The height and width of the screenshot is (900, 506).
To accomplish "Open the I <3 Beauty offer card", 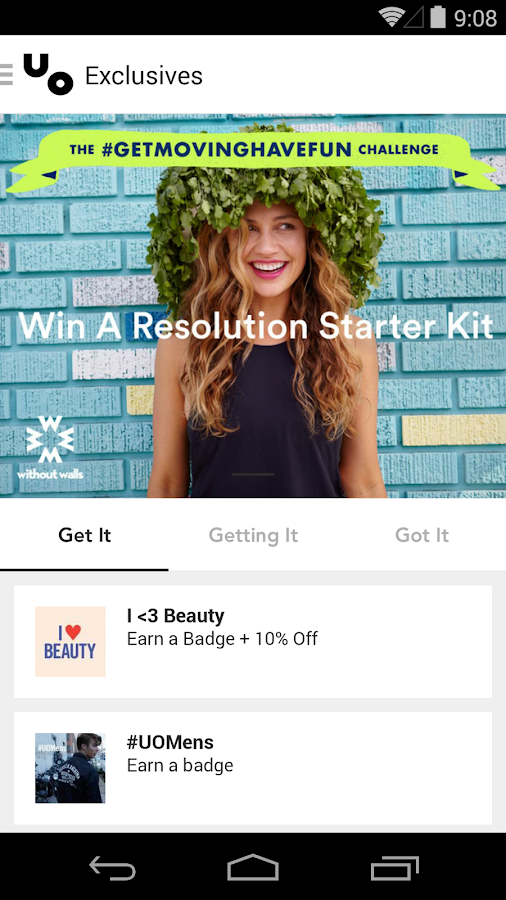I will click(253, 642).
